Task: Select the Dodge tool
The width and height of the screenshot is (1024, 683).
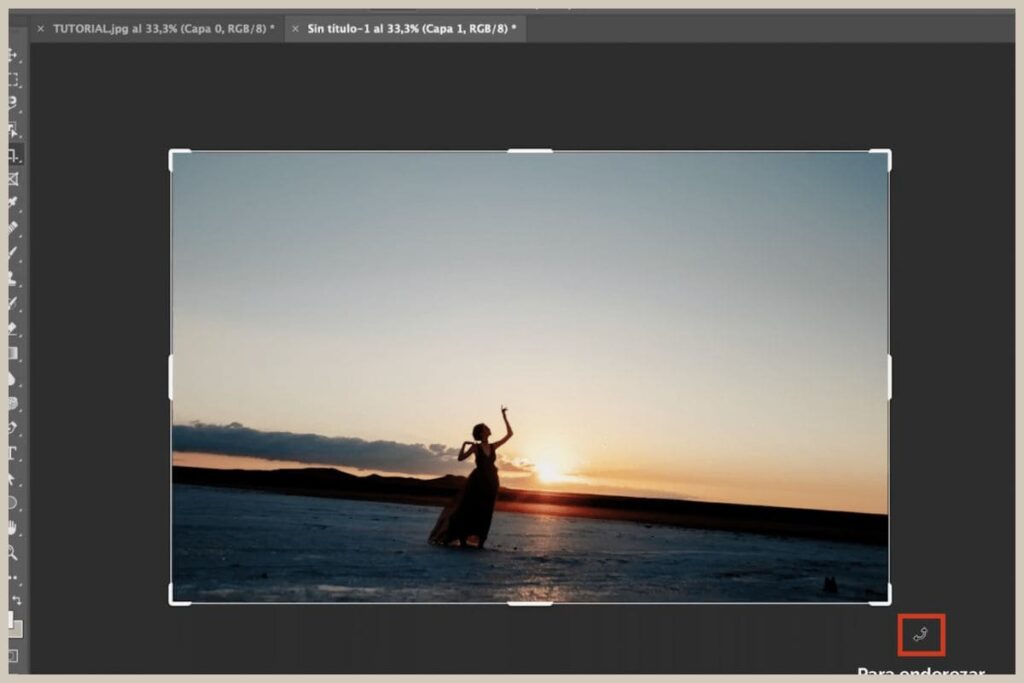Action: tap(12, 404)
